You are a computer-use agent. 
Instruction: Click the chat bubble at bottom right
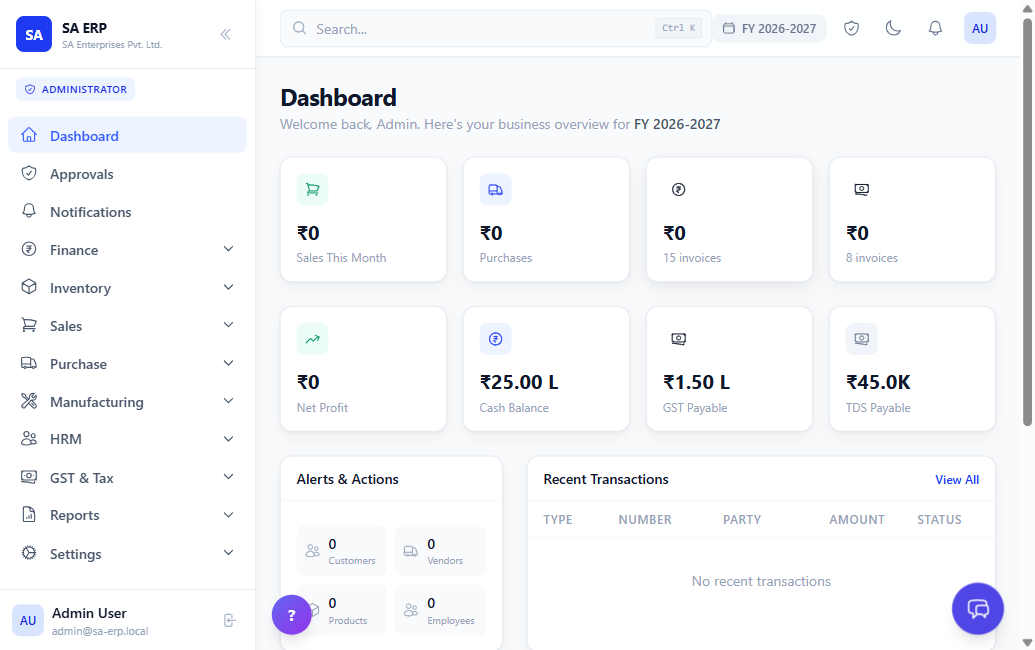(977, 608)
